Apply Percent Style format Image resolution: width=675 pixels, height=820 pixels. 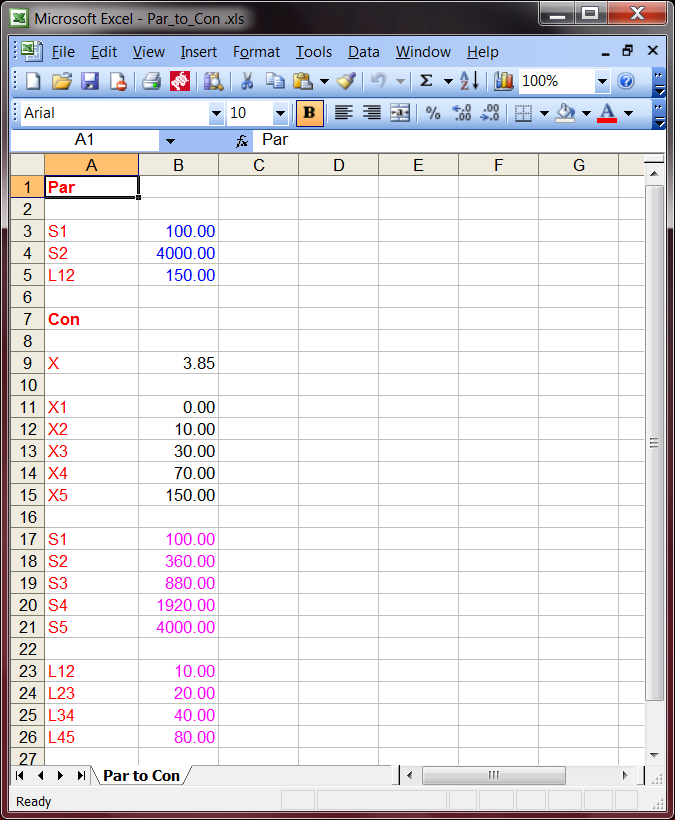(x=433, y=112)
